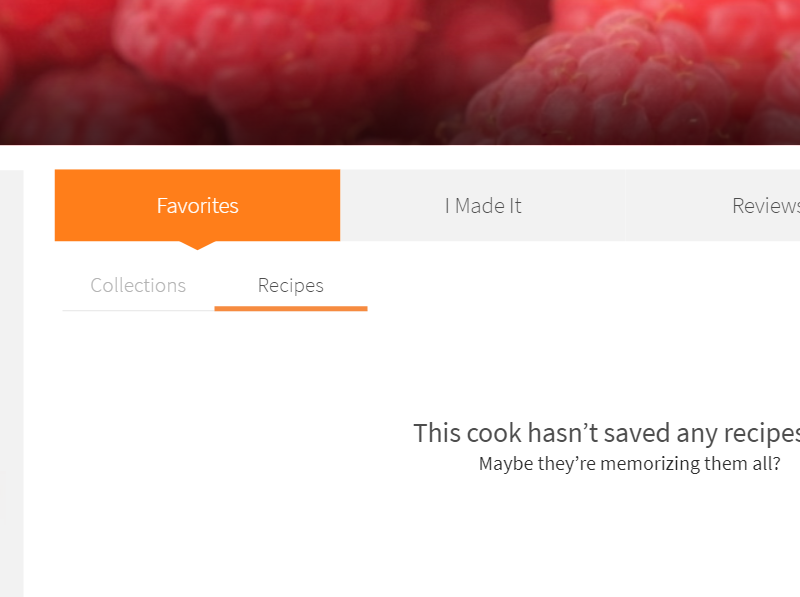The height and width of the screenshot is (597, 800).
Task: Click the "I Made It" label text
Action: [483, 206]
